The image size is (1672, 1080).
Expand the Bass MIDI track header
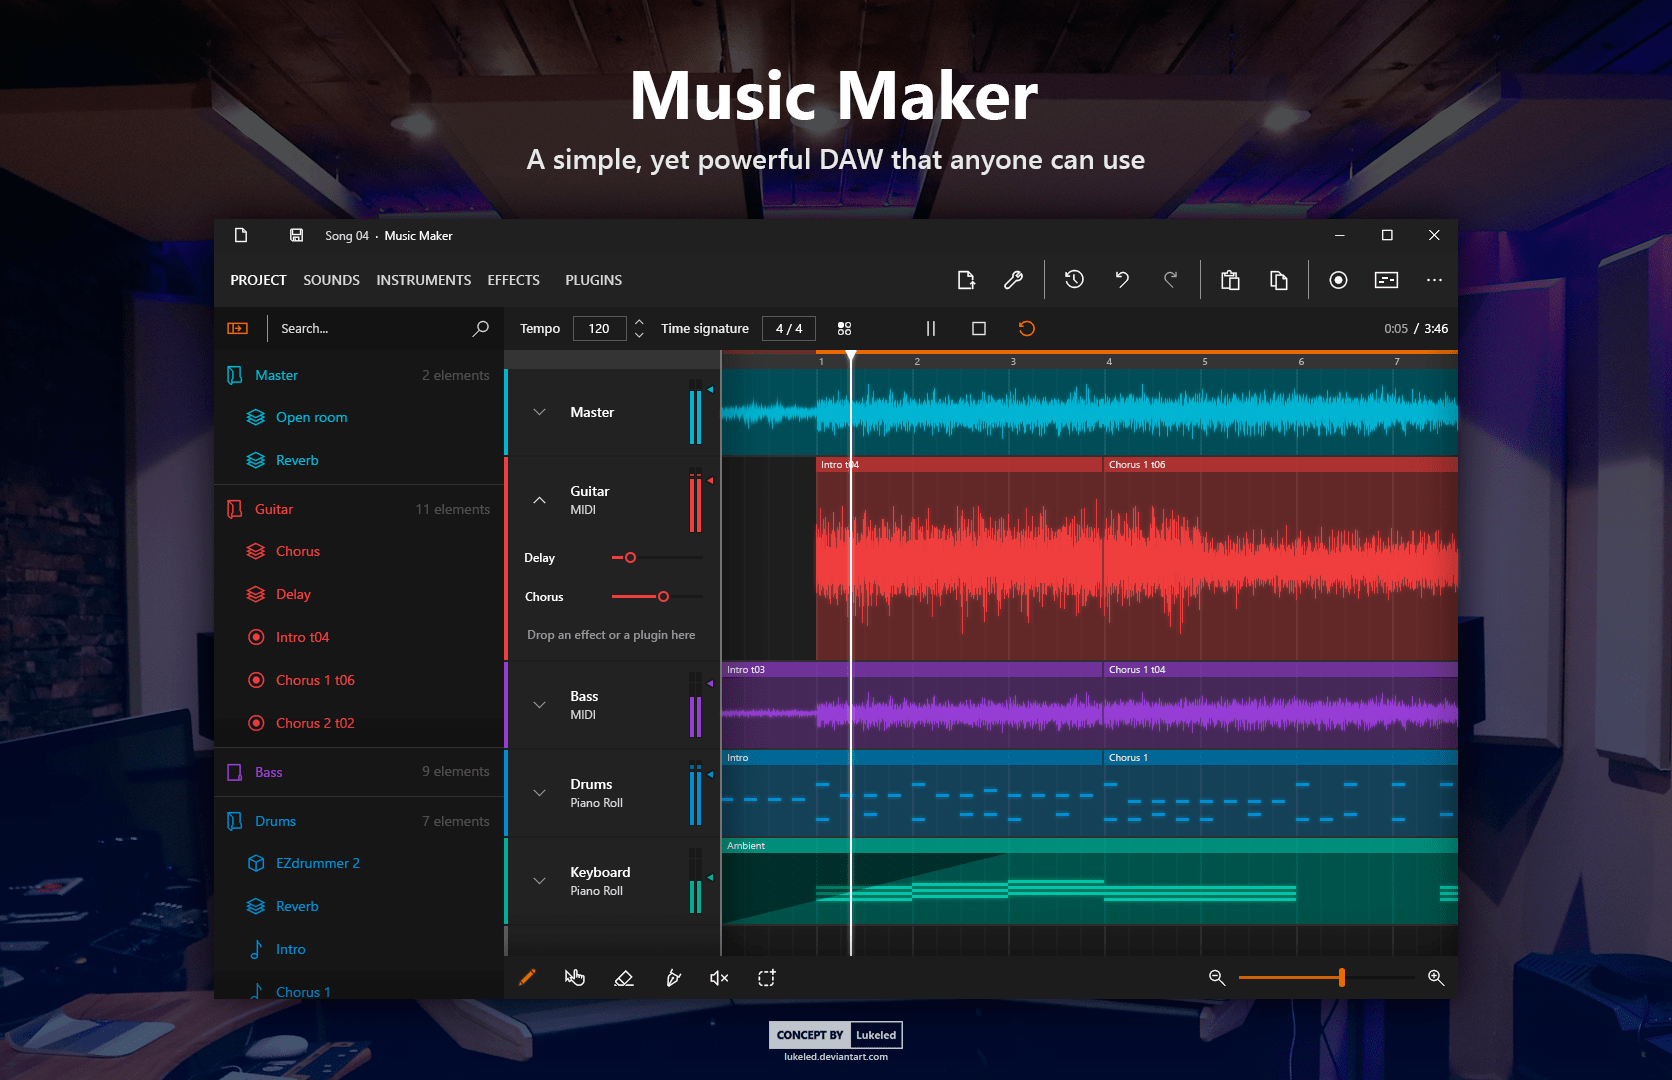[x=539, y=705]
